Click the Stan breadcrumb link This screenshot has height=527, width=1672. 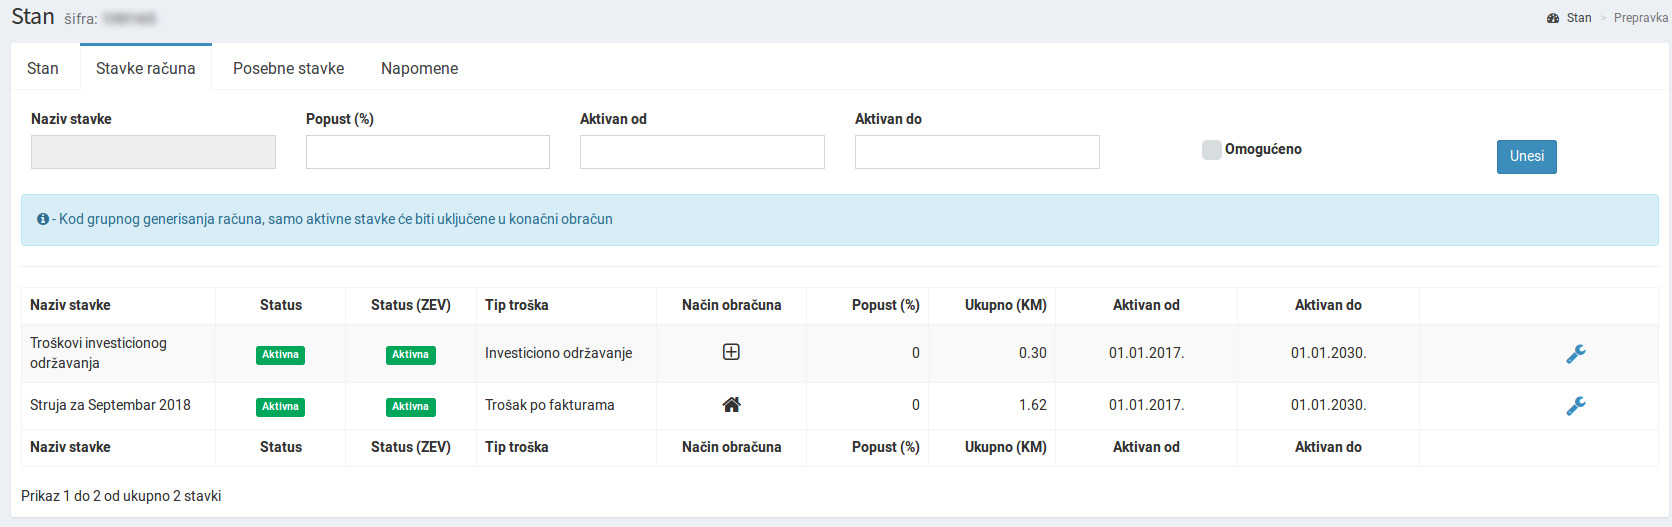1579,18
